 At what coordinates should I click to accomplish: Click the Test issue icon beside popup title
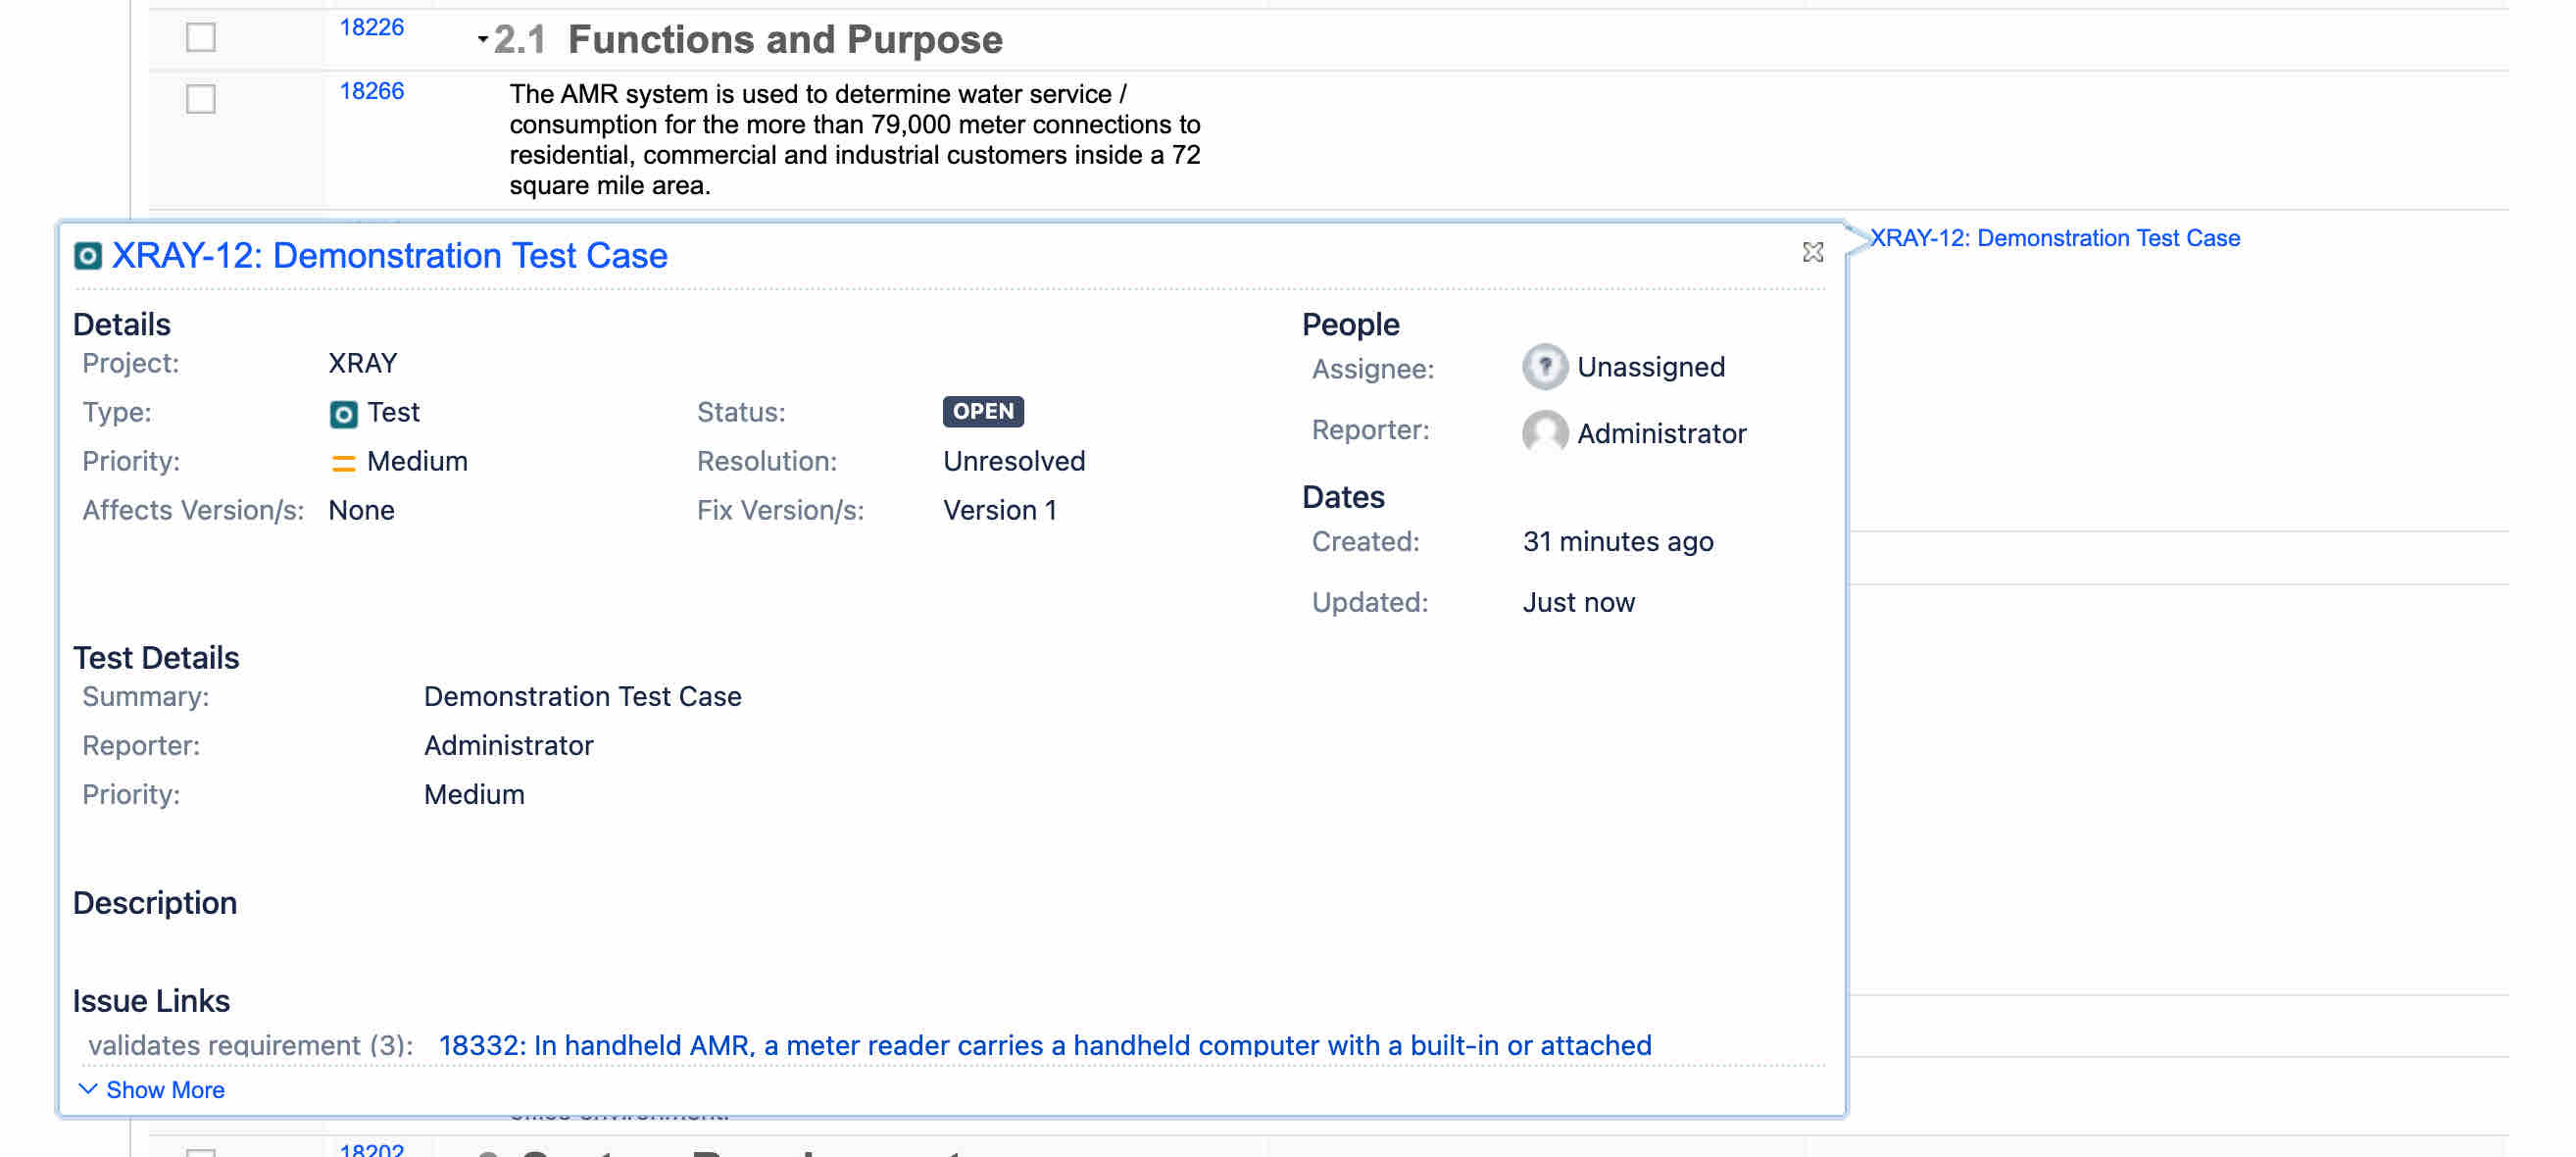pos(88,256)
